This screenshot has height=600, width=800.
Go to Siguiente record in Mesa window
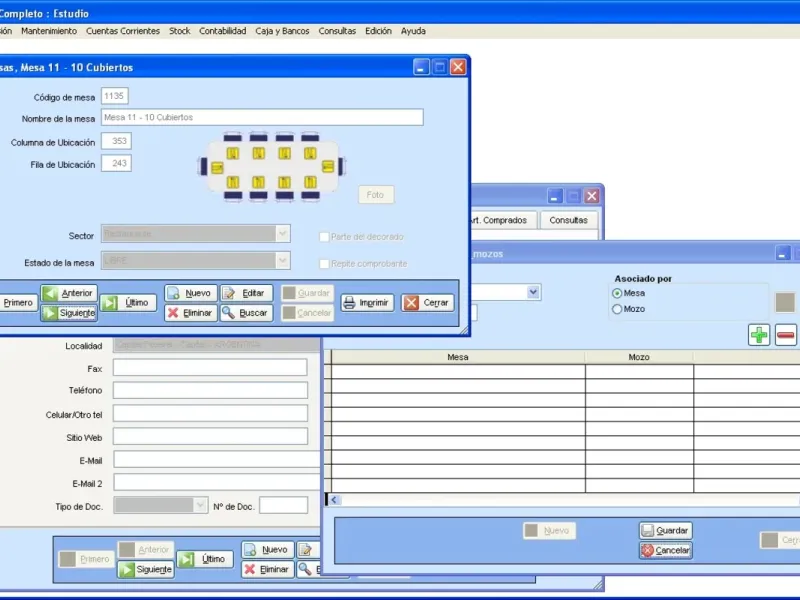click(x=69, y=313)
